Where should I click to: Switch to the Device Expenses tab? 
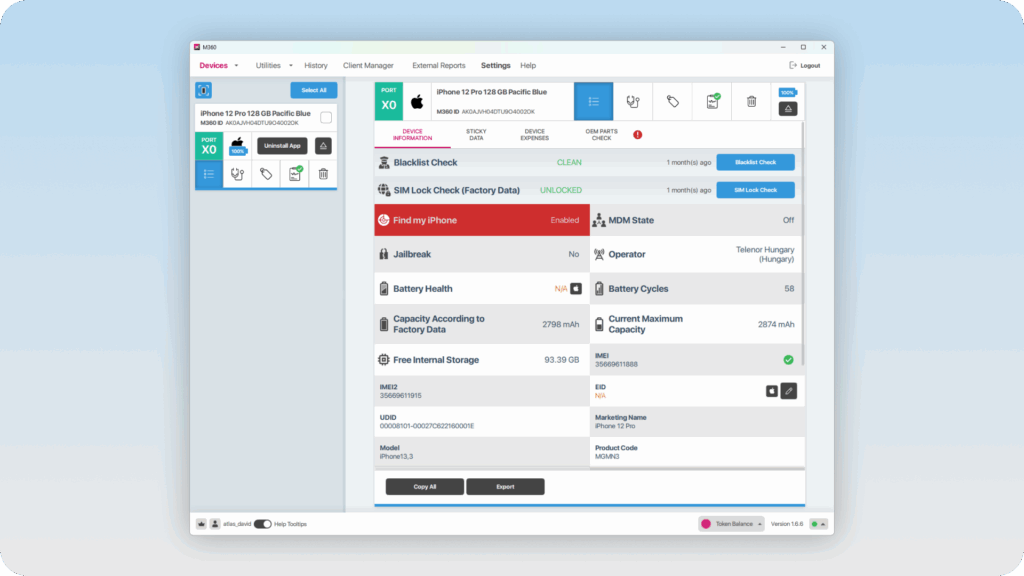(534, 135)
